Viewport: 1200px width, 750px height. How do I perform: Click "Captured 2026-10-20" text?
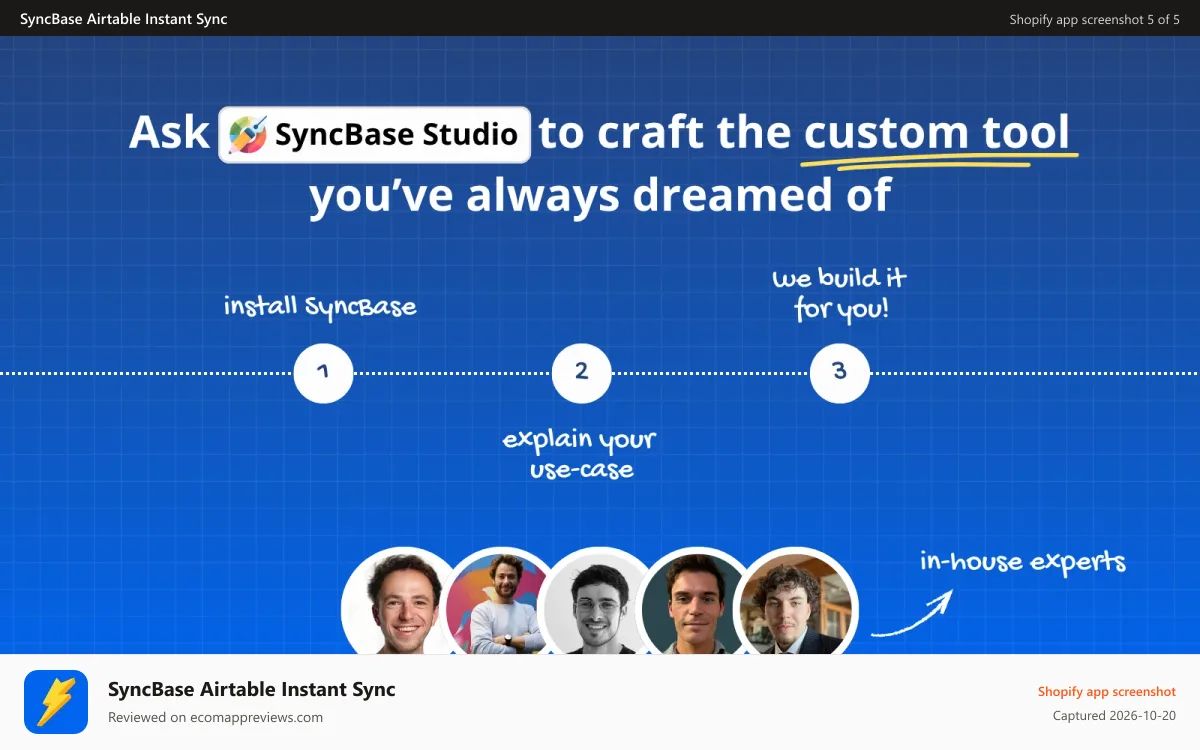(x=1114, y=716)
